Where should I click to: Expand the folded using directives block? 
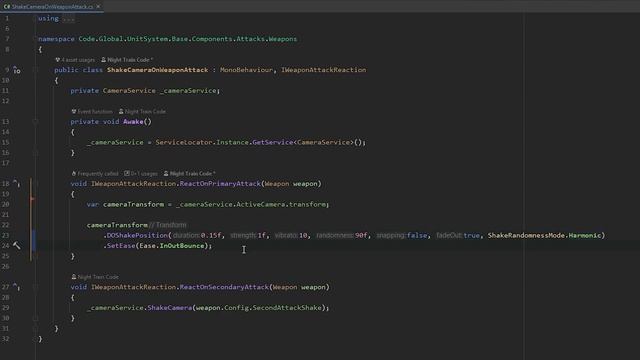(69, 19)
